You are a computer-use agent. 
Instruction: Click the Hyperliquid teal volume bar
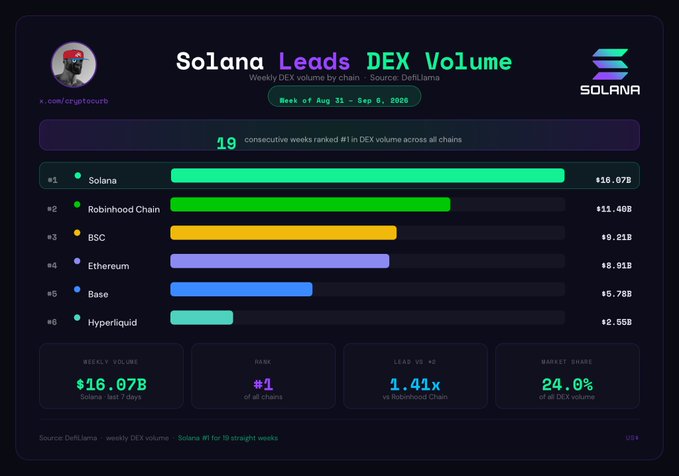pyautogui.click(x=201, y=317)
